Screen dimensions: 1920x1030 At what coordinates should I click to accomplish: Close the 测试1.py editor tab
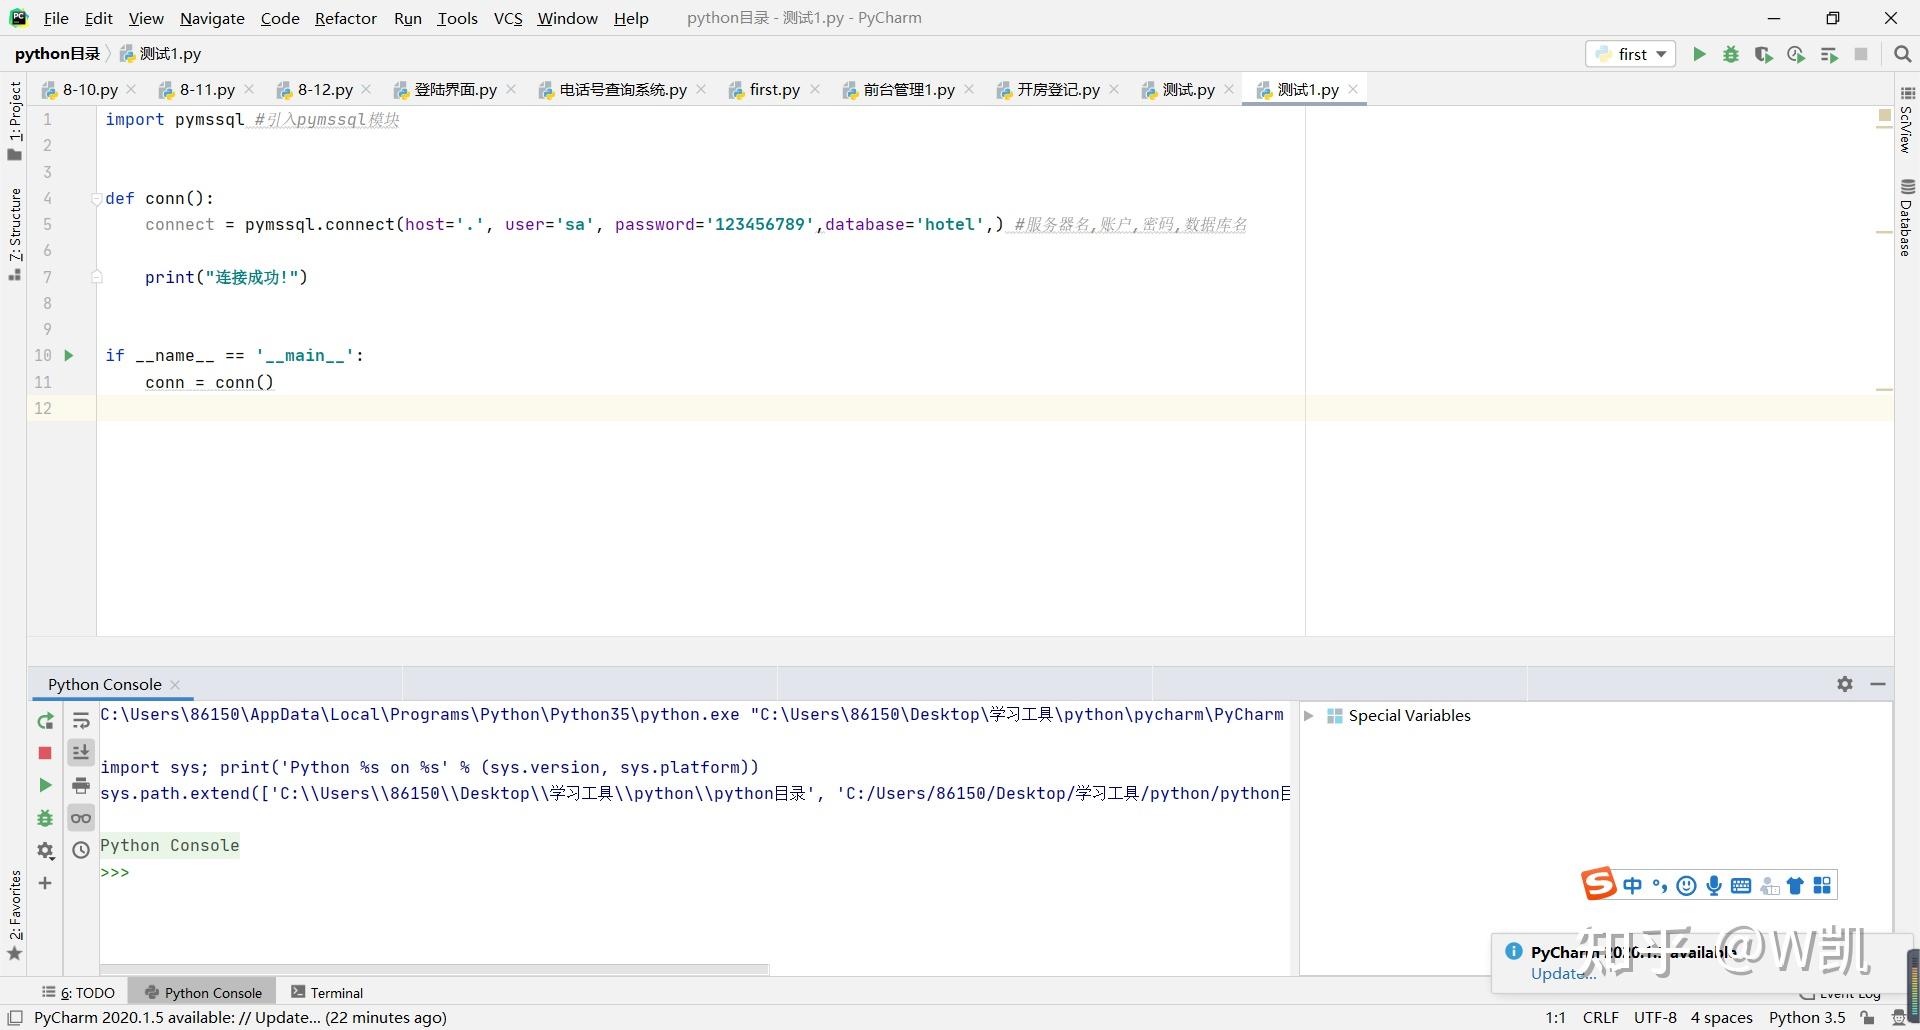[1353, 89]
